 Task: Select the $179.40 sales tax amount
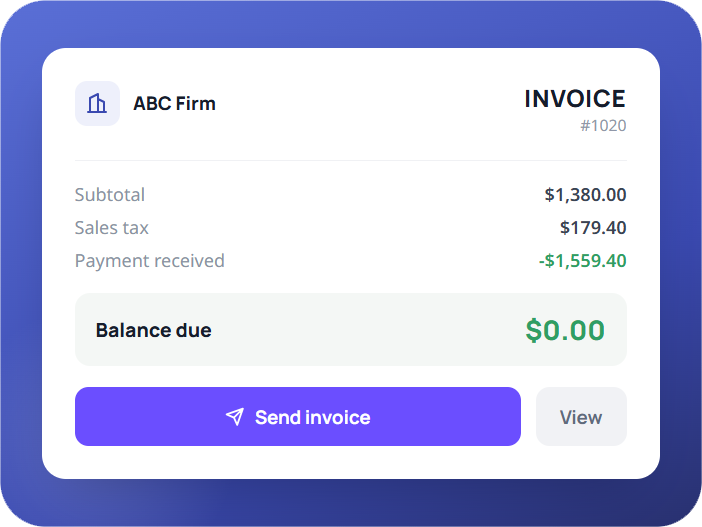593,228
